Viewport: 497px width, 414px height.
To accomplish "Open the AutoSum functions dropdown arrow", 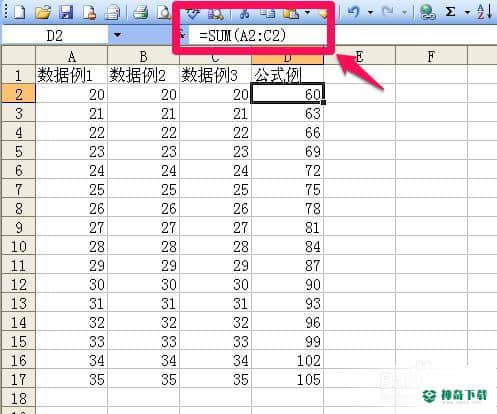I will [467, 13].
